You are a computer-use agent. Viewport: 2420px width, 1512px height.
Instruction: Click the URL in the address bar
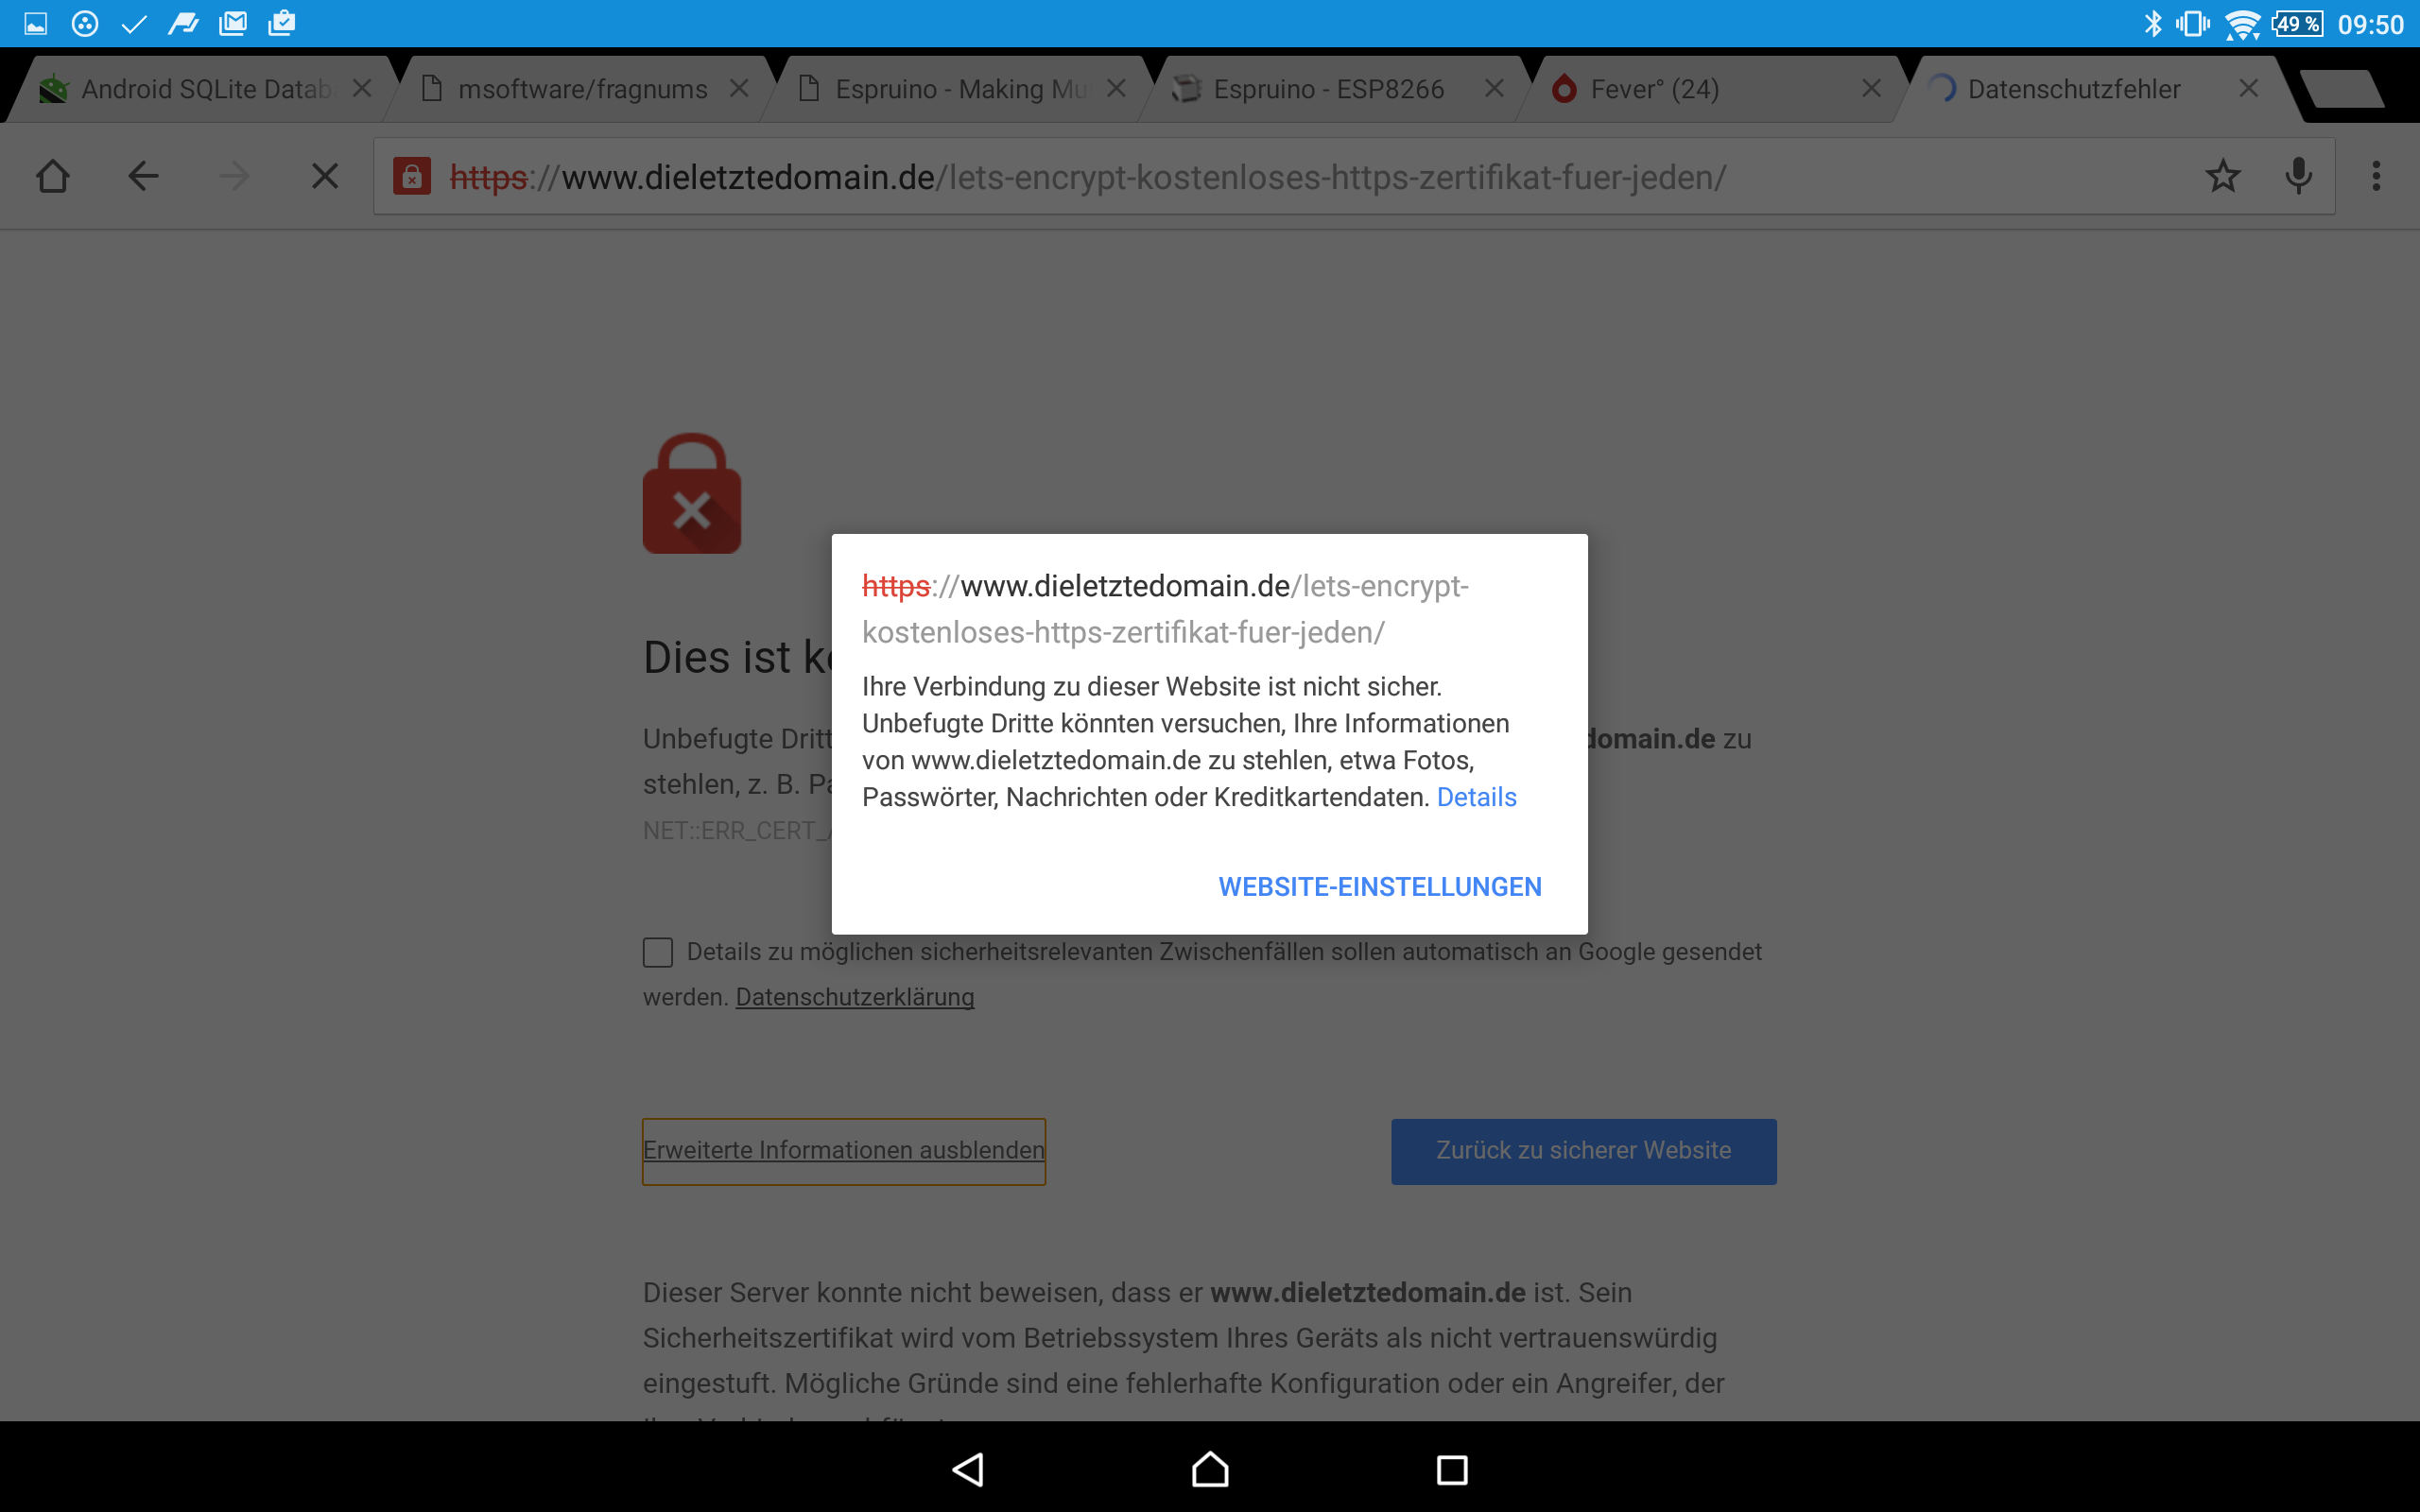pyautogui.click(x=1088, y=178)
